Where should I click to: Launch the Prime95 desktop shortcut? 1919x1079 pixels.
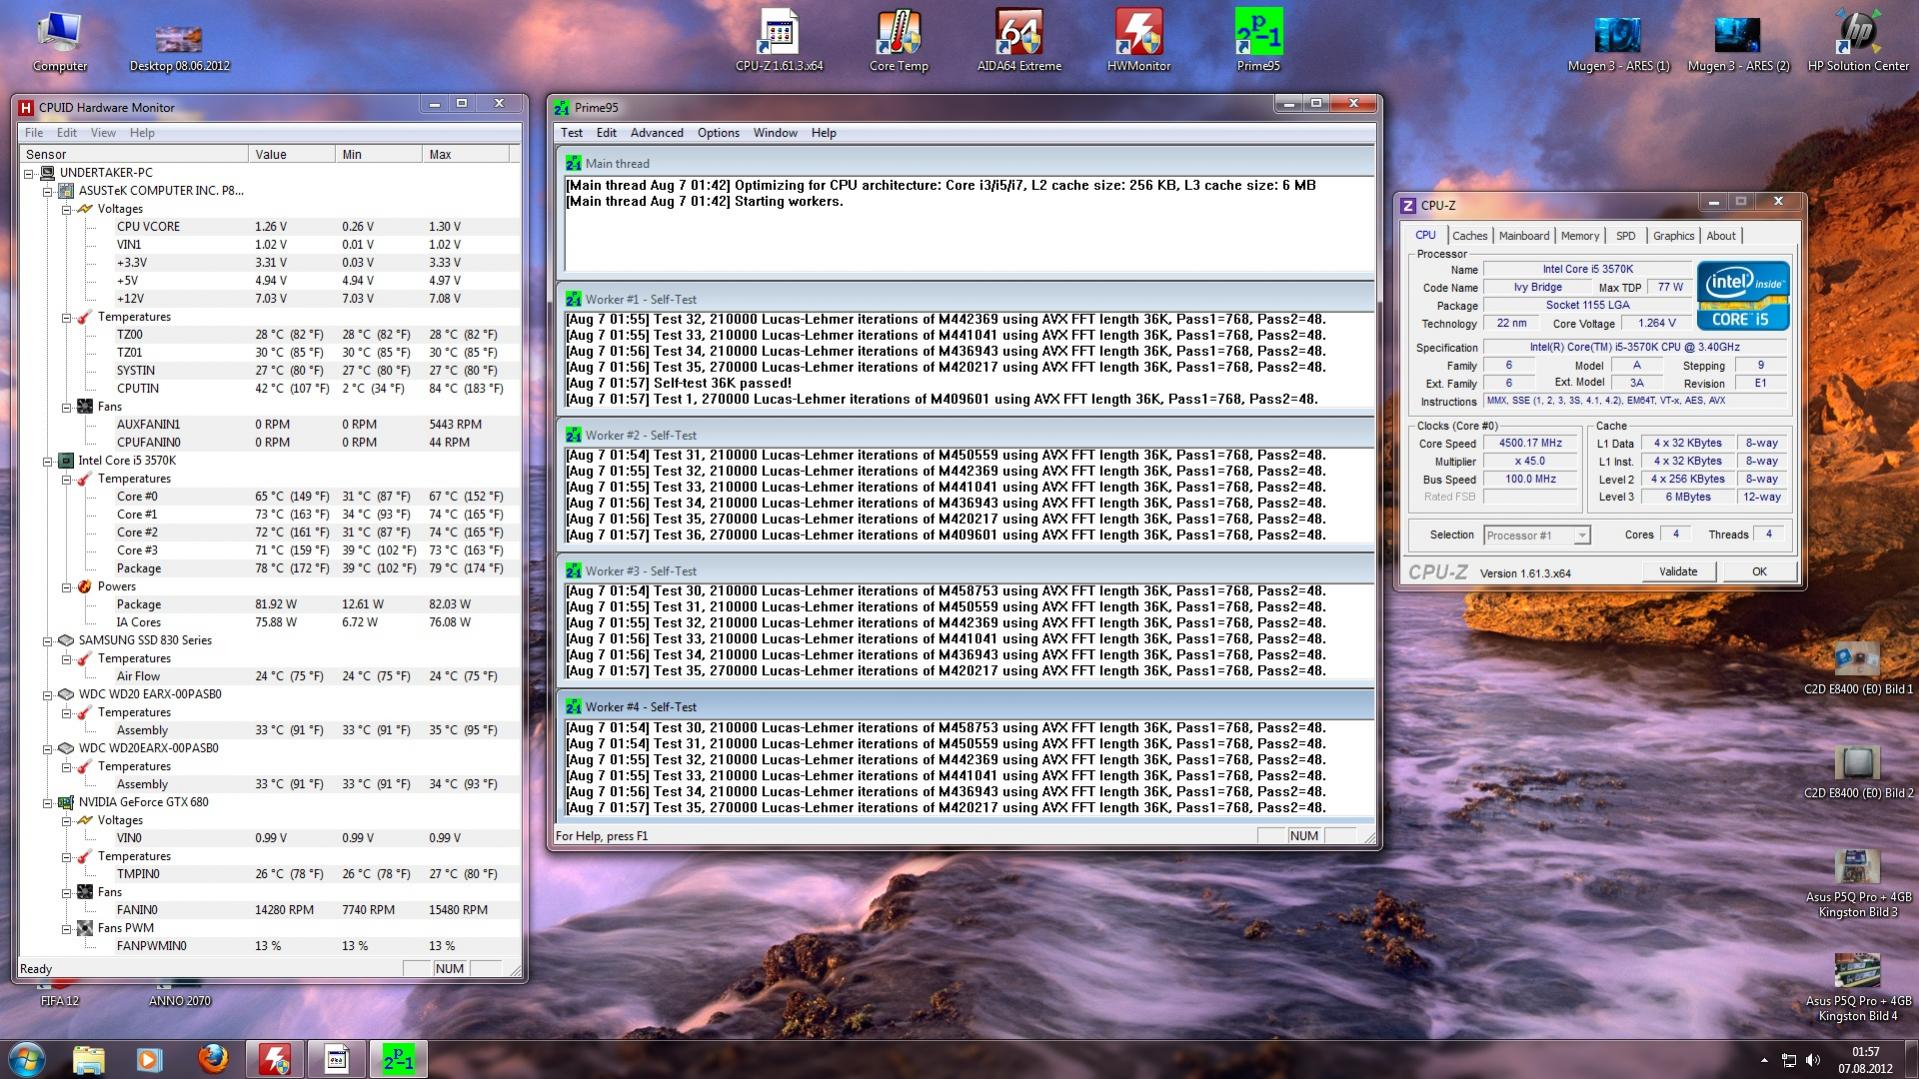click(x=1258, y=40)
